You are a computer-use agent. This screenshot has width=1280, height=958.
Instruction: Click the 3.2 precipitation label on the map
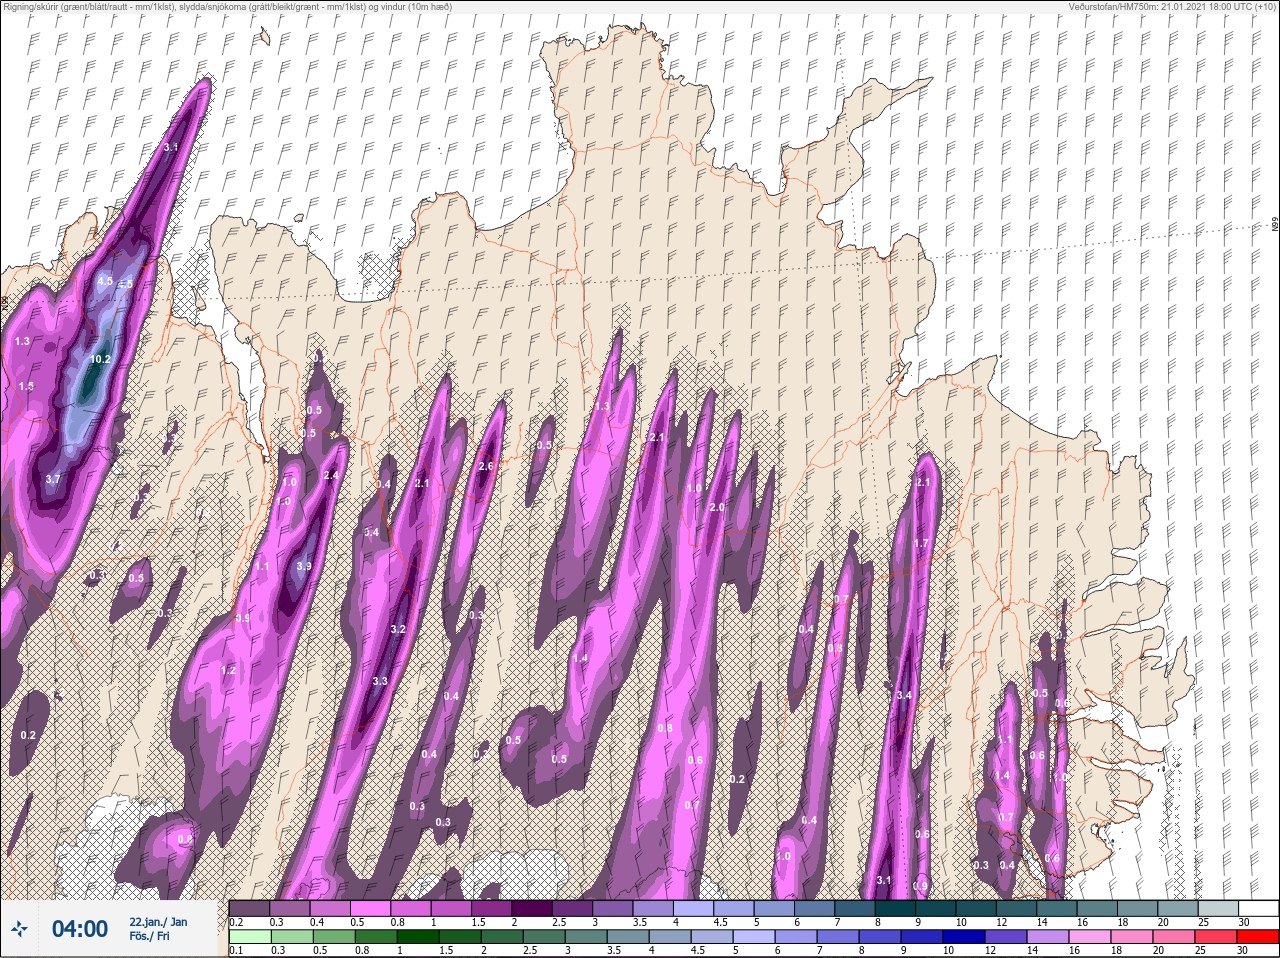(x=398, y=629)
